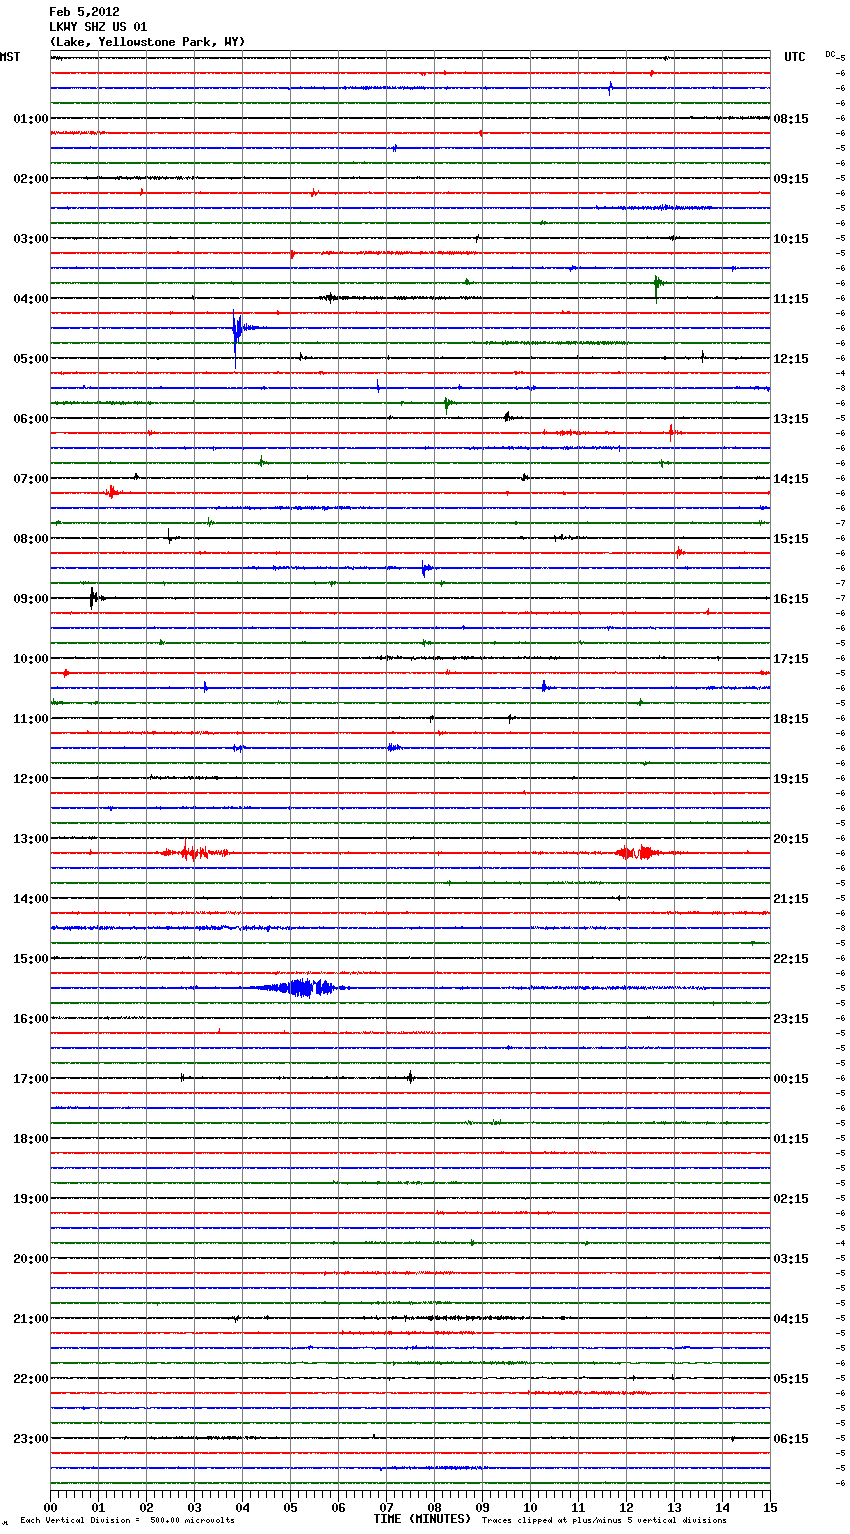Select the 07:00 MST time label

[x=30, y=479]
